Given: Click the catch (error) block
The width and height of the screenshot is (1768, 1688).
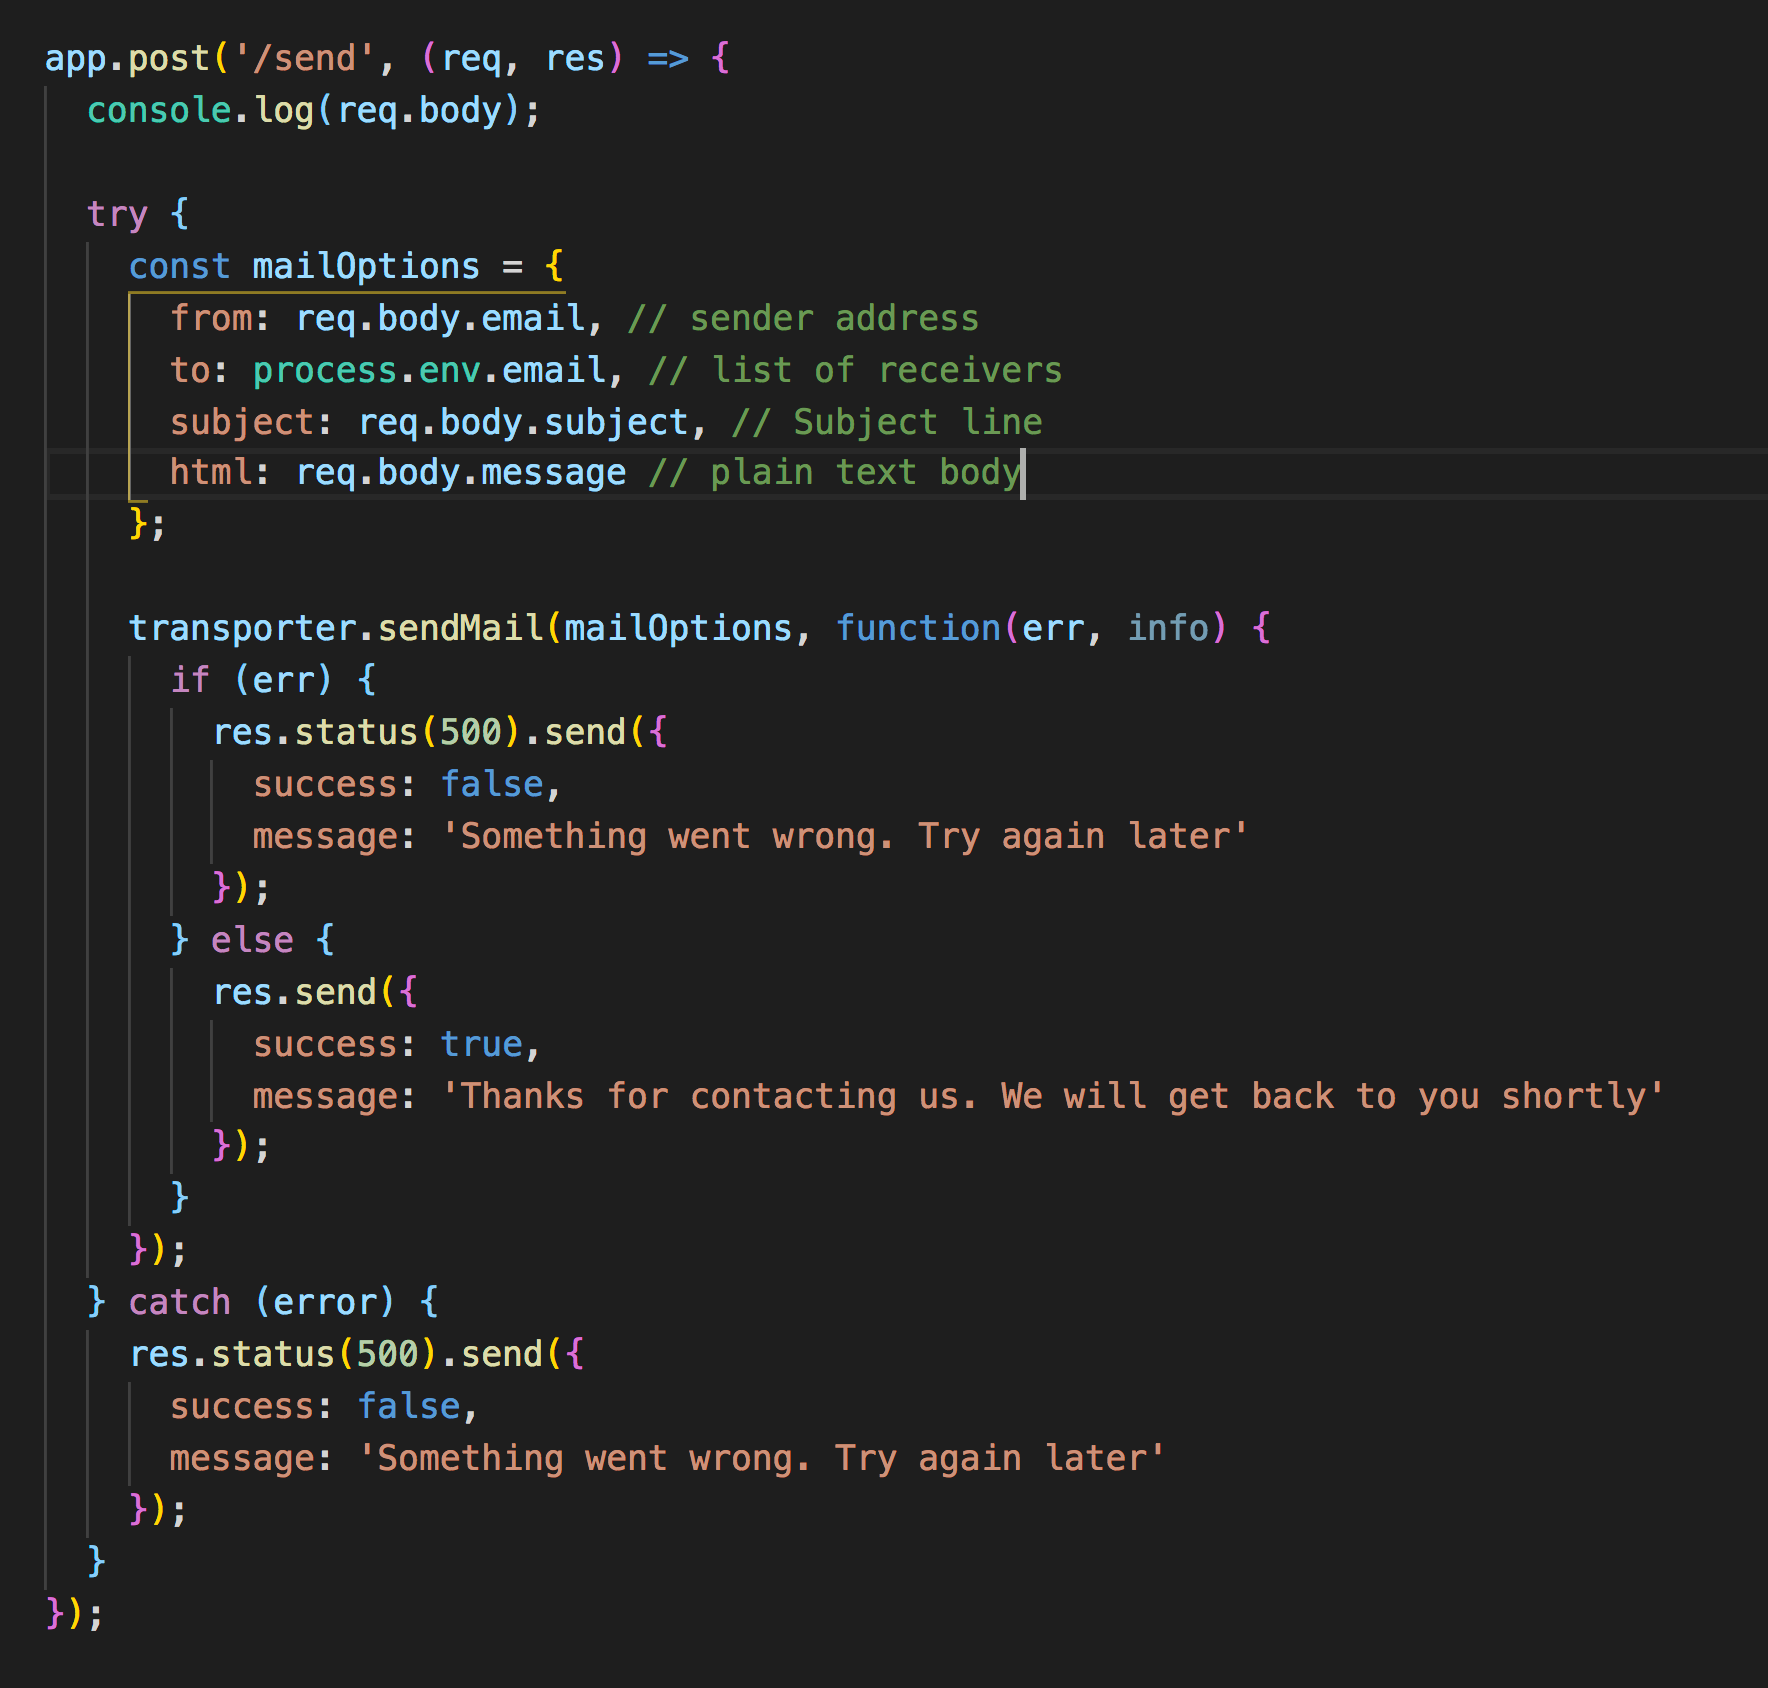Looking at the screenshot, I should coord(260,1301).
